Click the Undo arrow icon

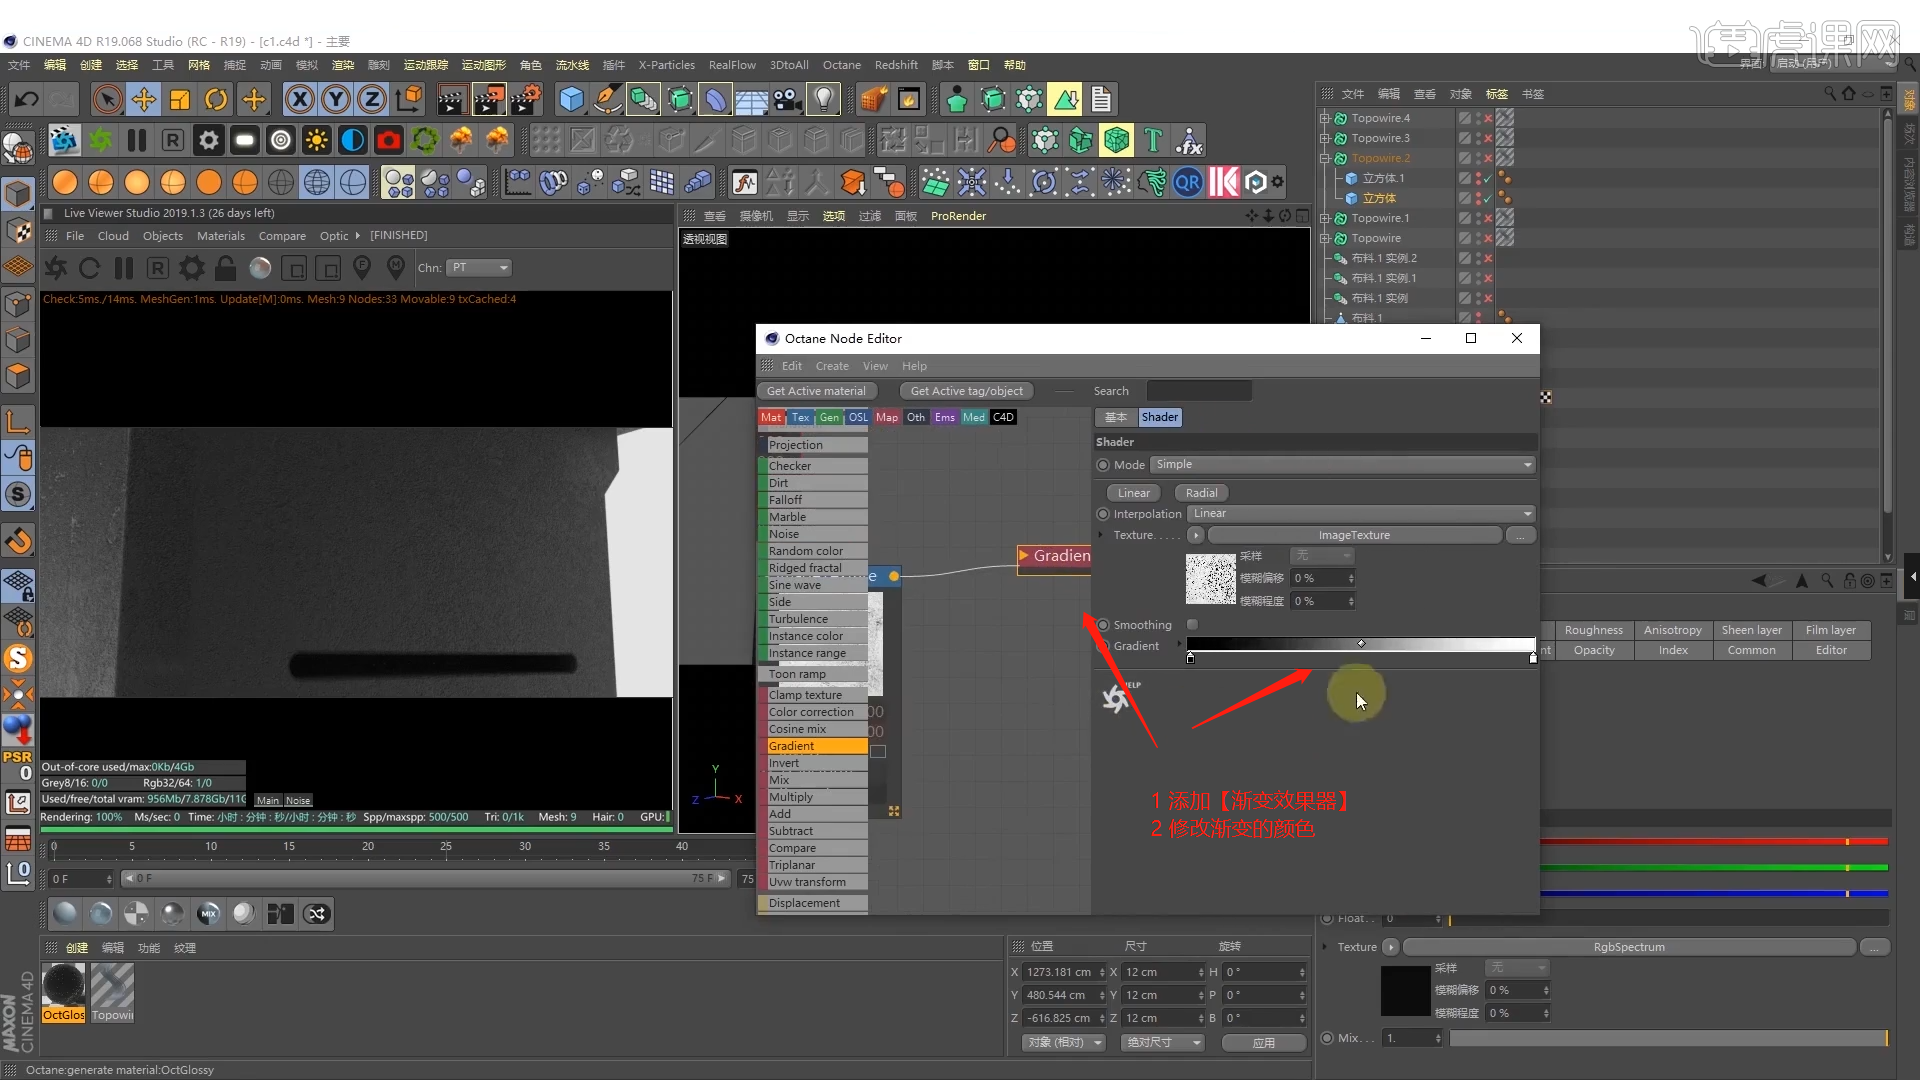click(27, 99)
